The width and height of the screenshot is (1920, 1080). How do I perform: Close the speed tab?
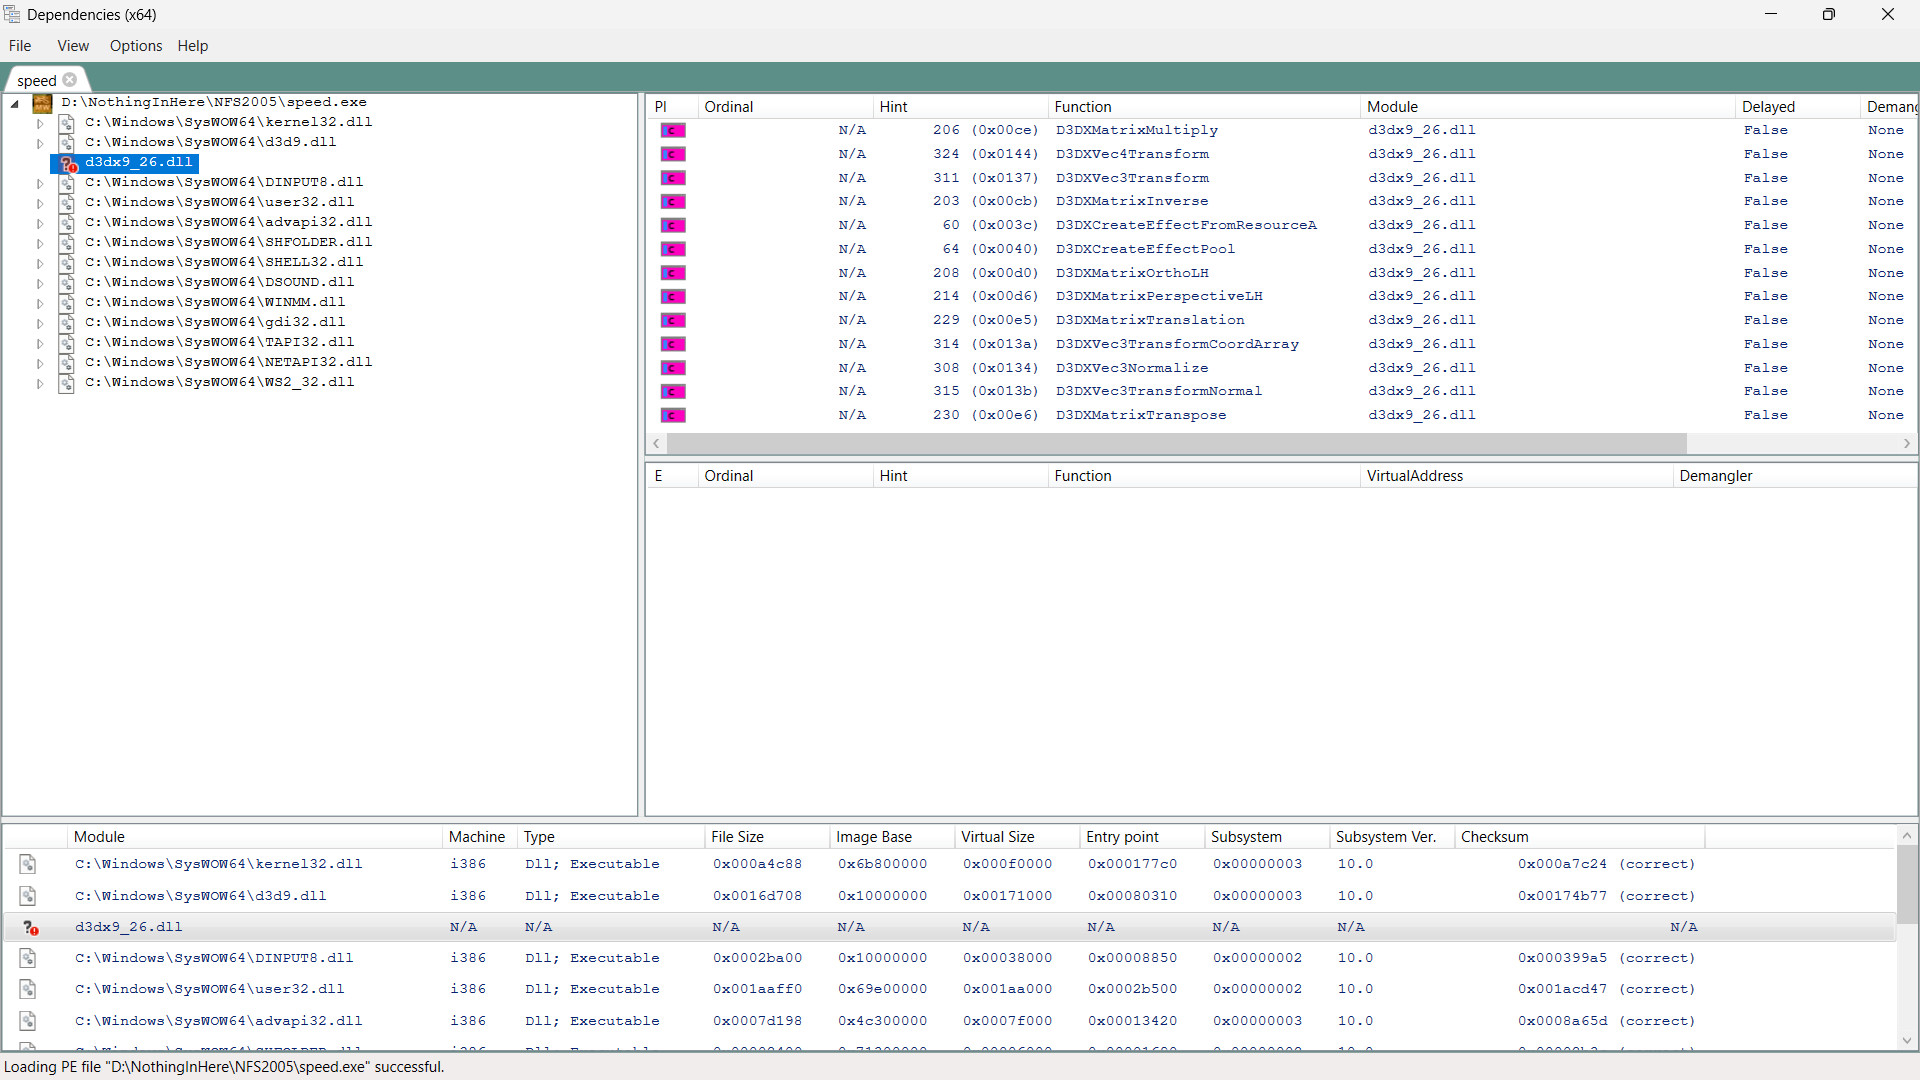coord(70,80)
